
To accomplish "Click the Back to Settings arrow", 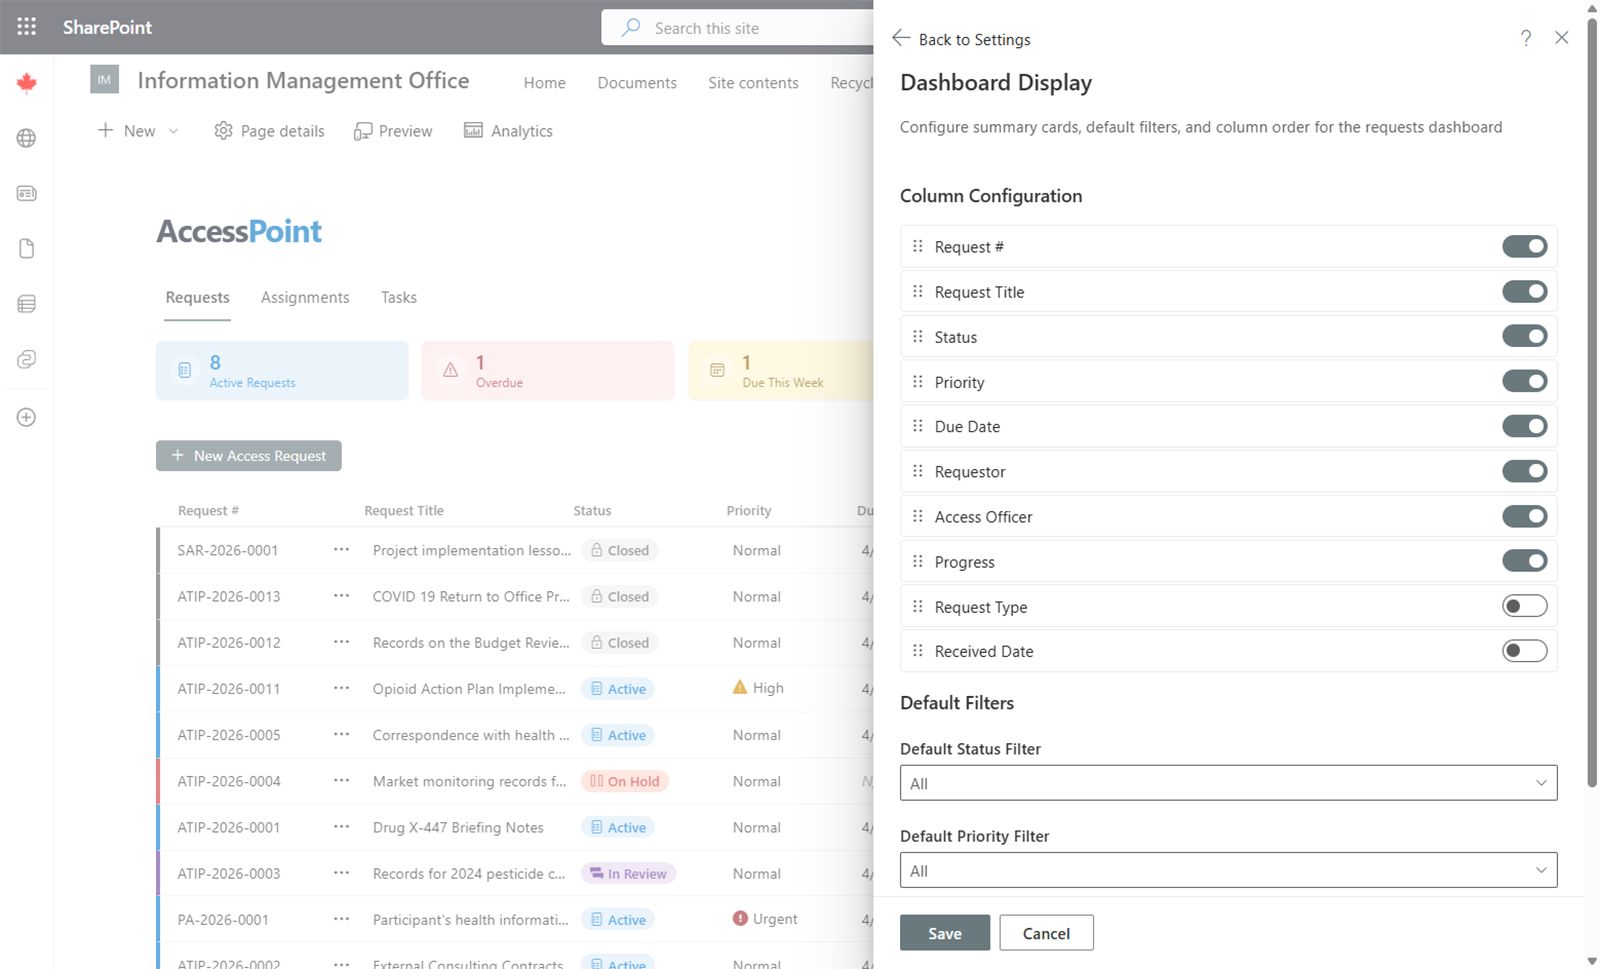I will (901, 38).
